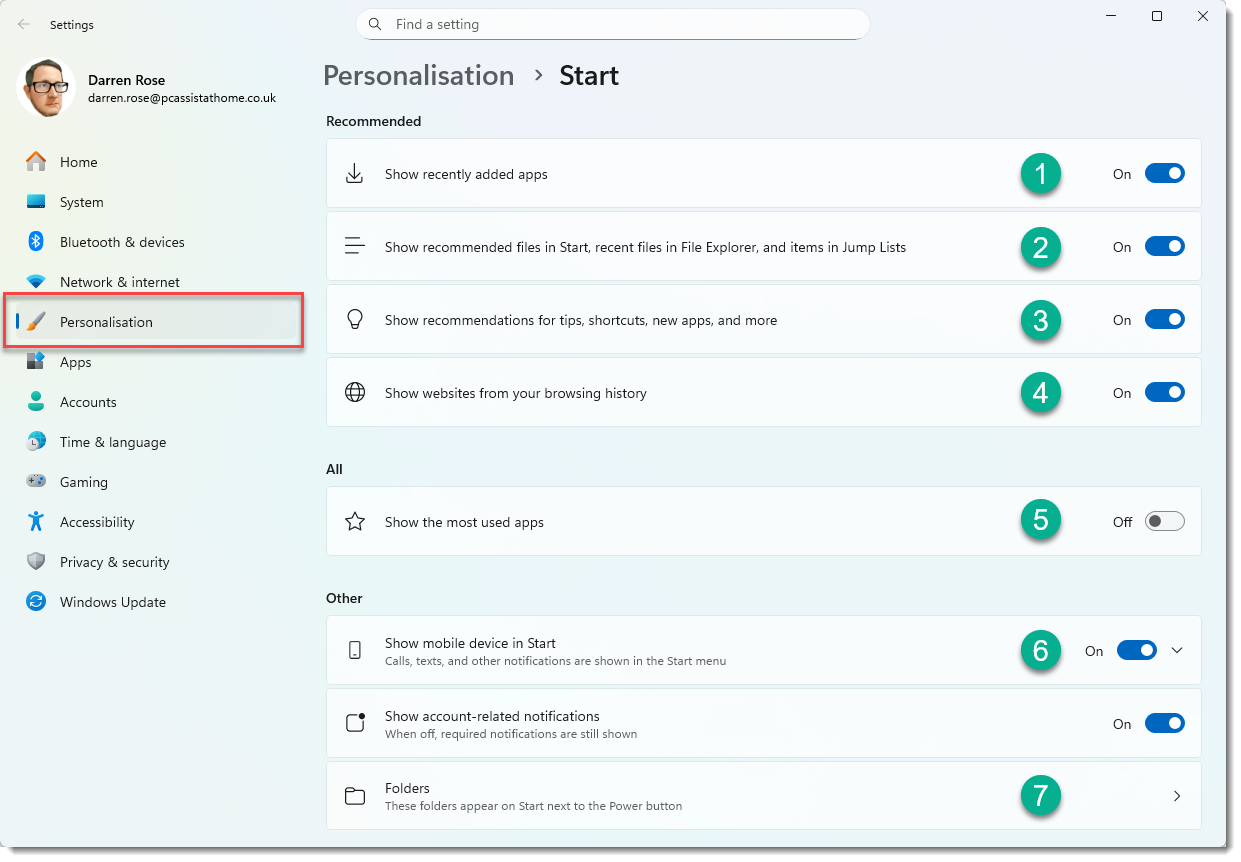Select Accessibility in the sidebar
This screenshot has width=1241, height=862.
(97, 521)
